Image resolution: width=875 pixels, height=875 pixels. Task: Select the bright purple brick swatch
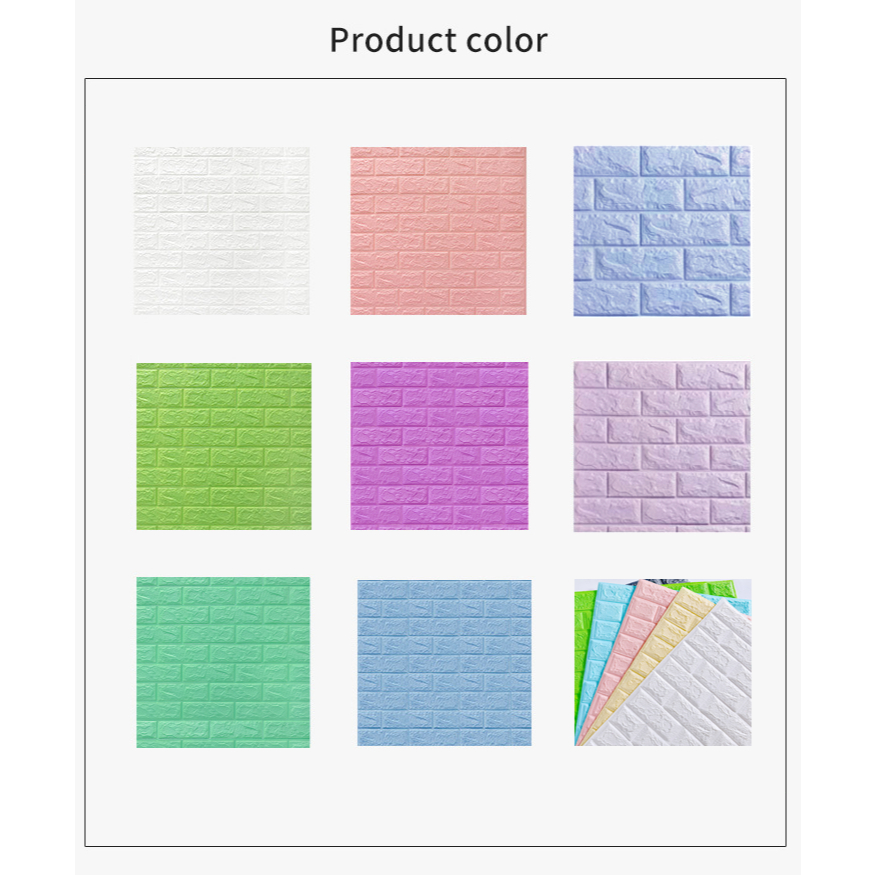pos(439,446)
